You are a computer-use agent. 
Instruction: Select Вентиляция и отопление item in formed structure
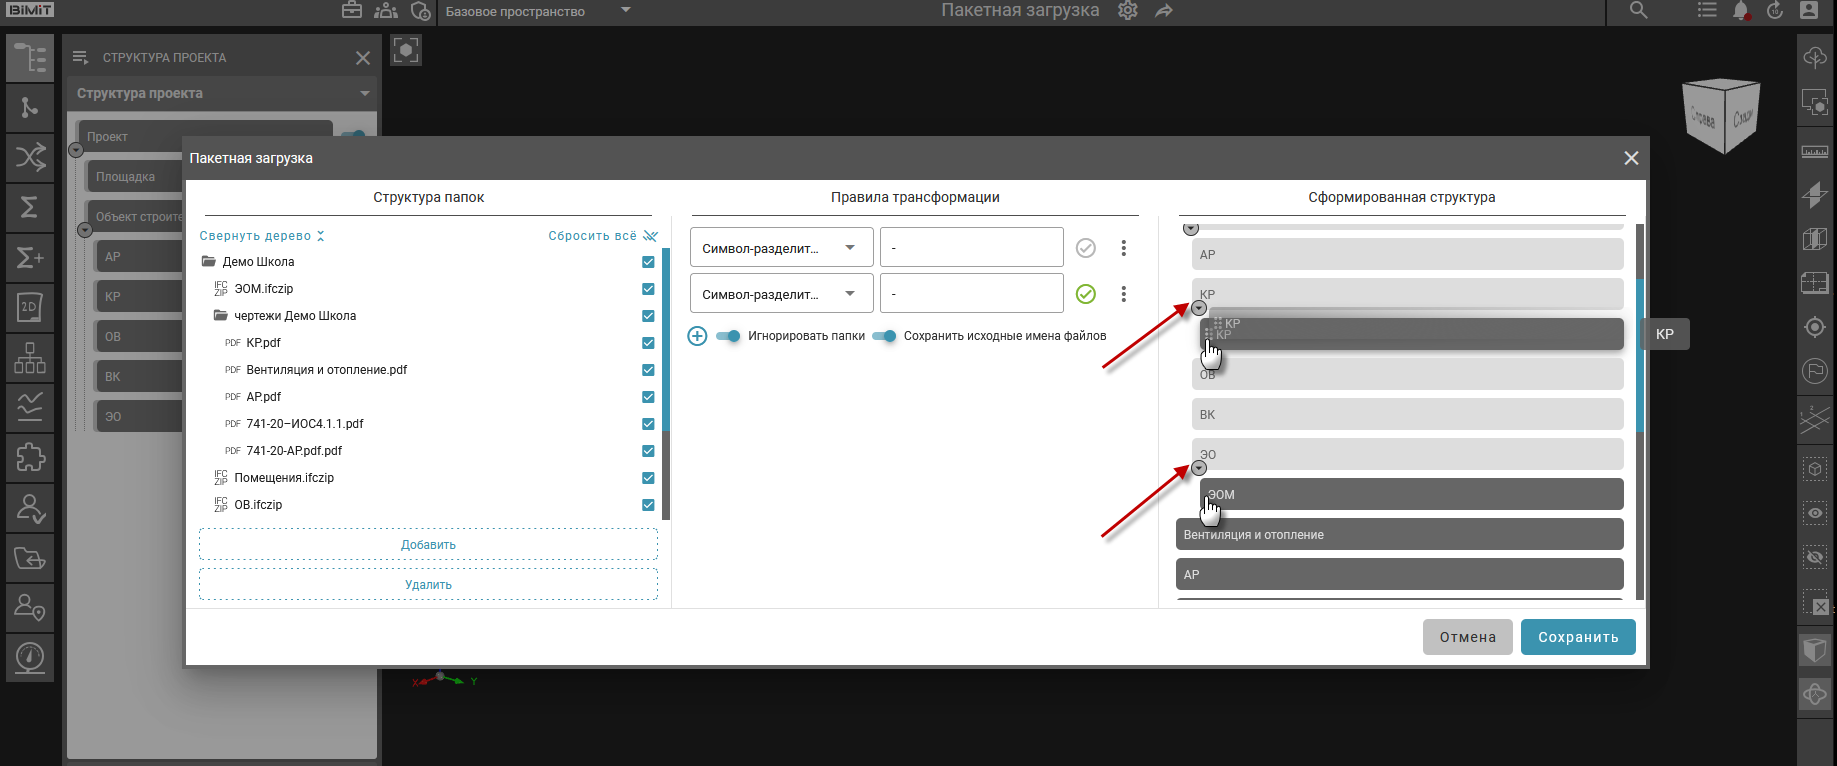pos(1398,535)
